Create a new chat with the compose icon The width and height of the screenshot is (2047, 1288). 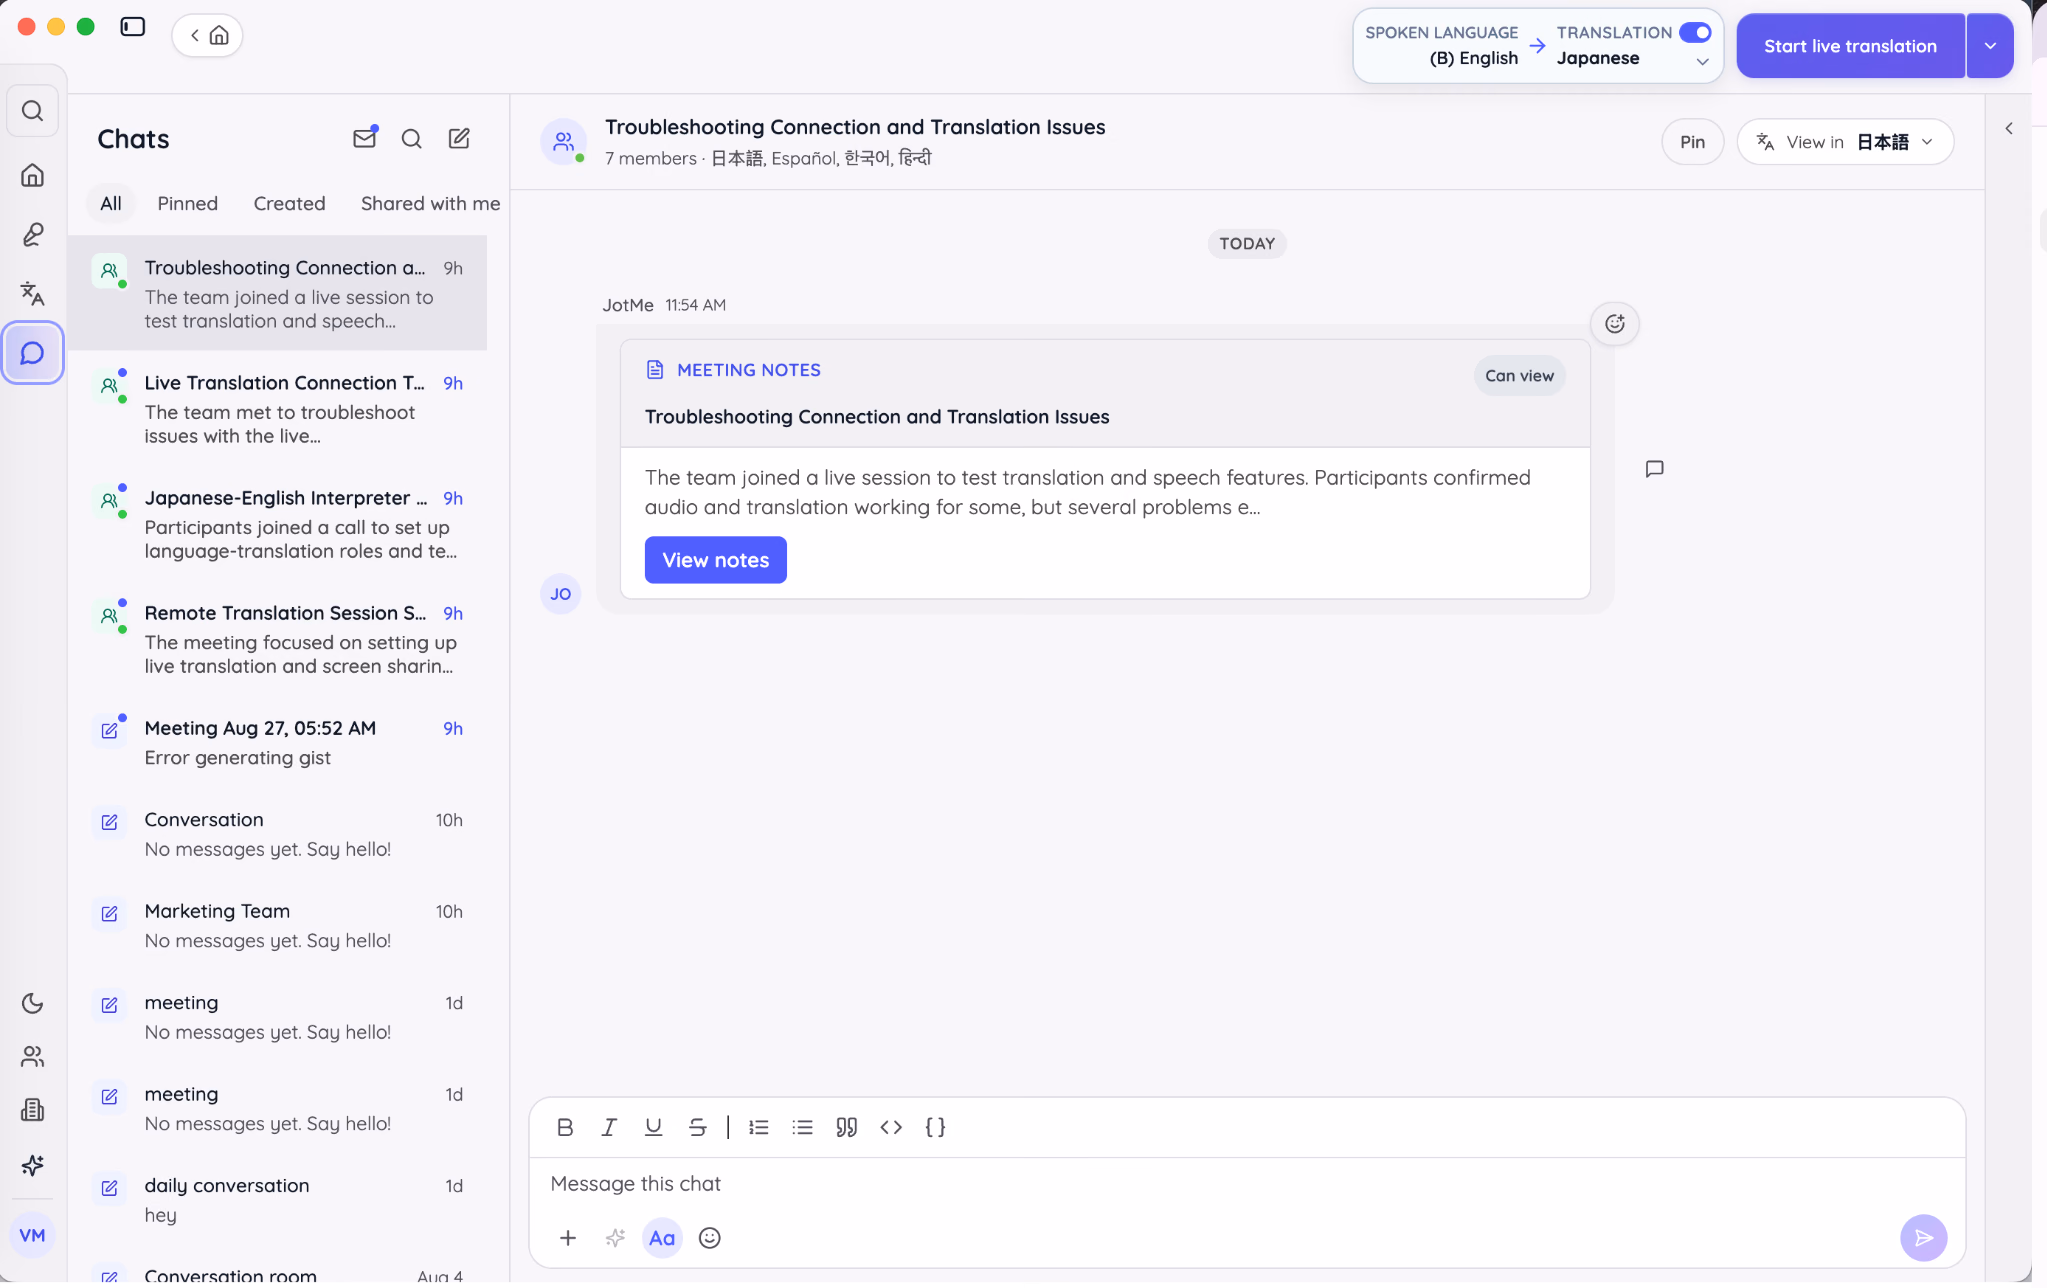point(459,138)
